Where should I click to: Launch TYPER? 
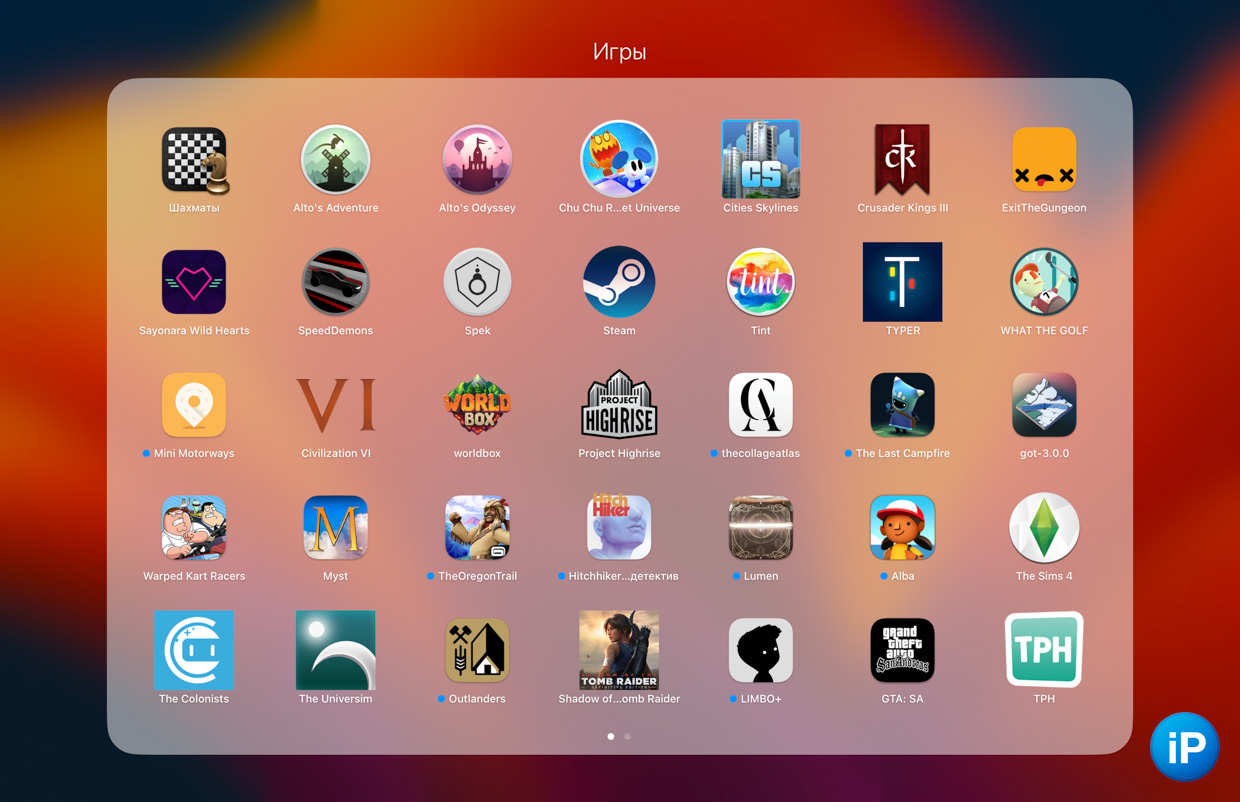click(902, 282)
